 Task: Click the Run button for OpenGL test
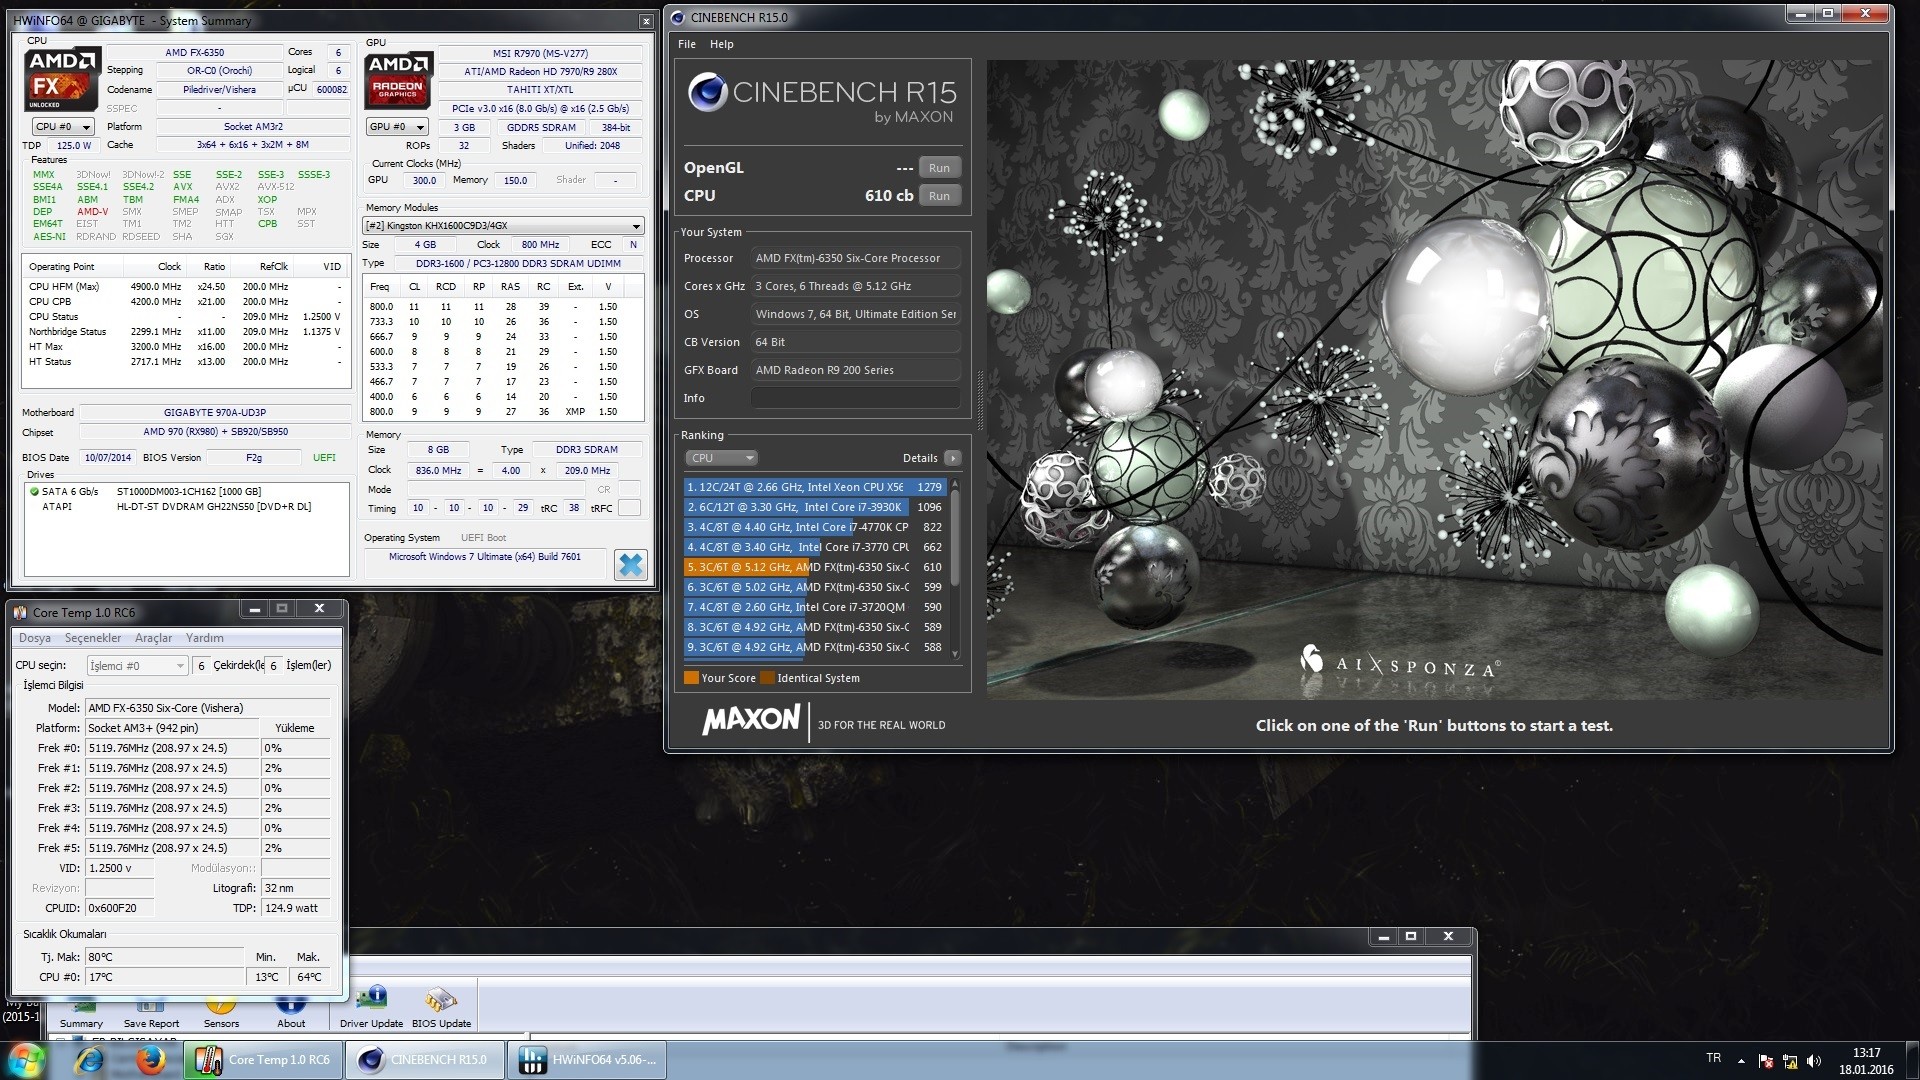click(939, 167)
